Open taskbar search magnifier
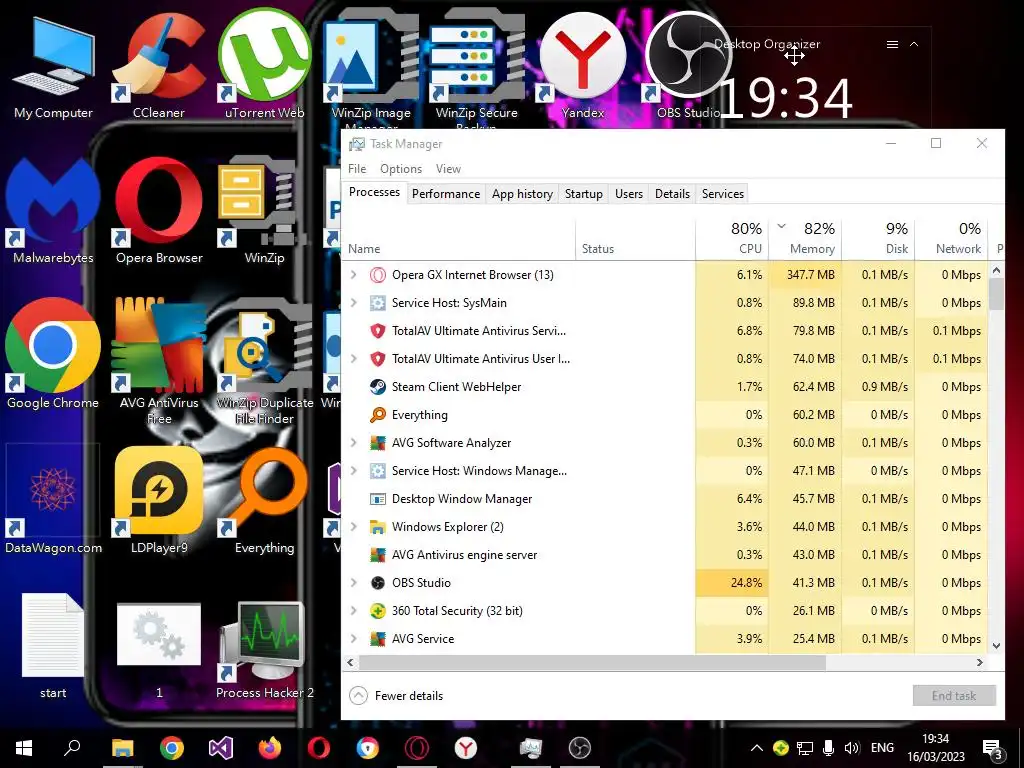The width and height of the screenshot is (1024, 768). pyautogui.click(x=72, y=748)
